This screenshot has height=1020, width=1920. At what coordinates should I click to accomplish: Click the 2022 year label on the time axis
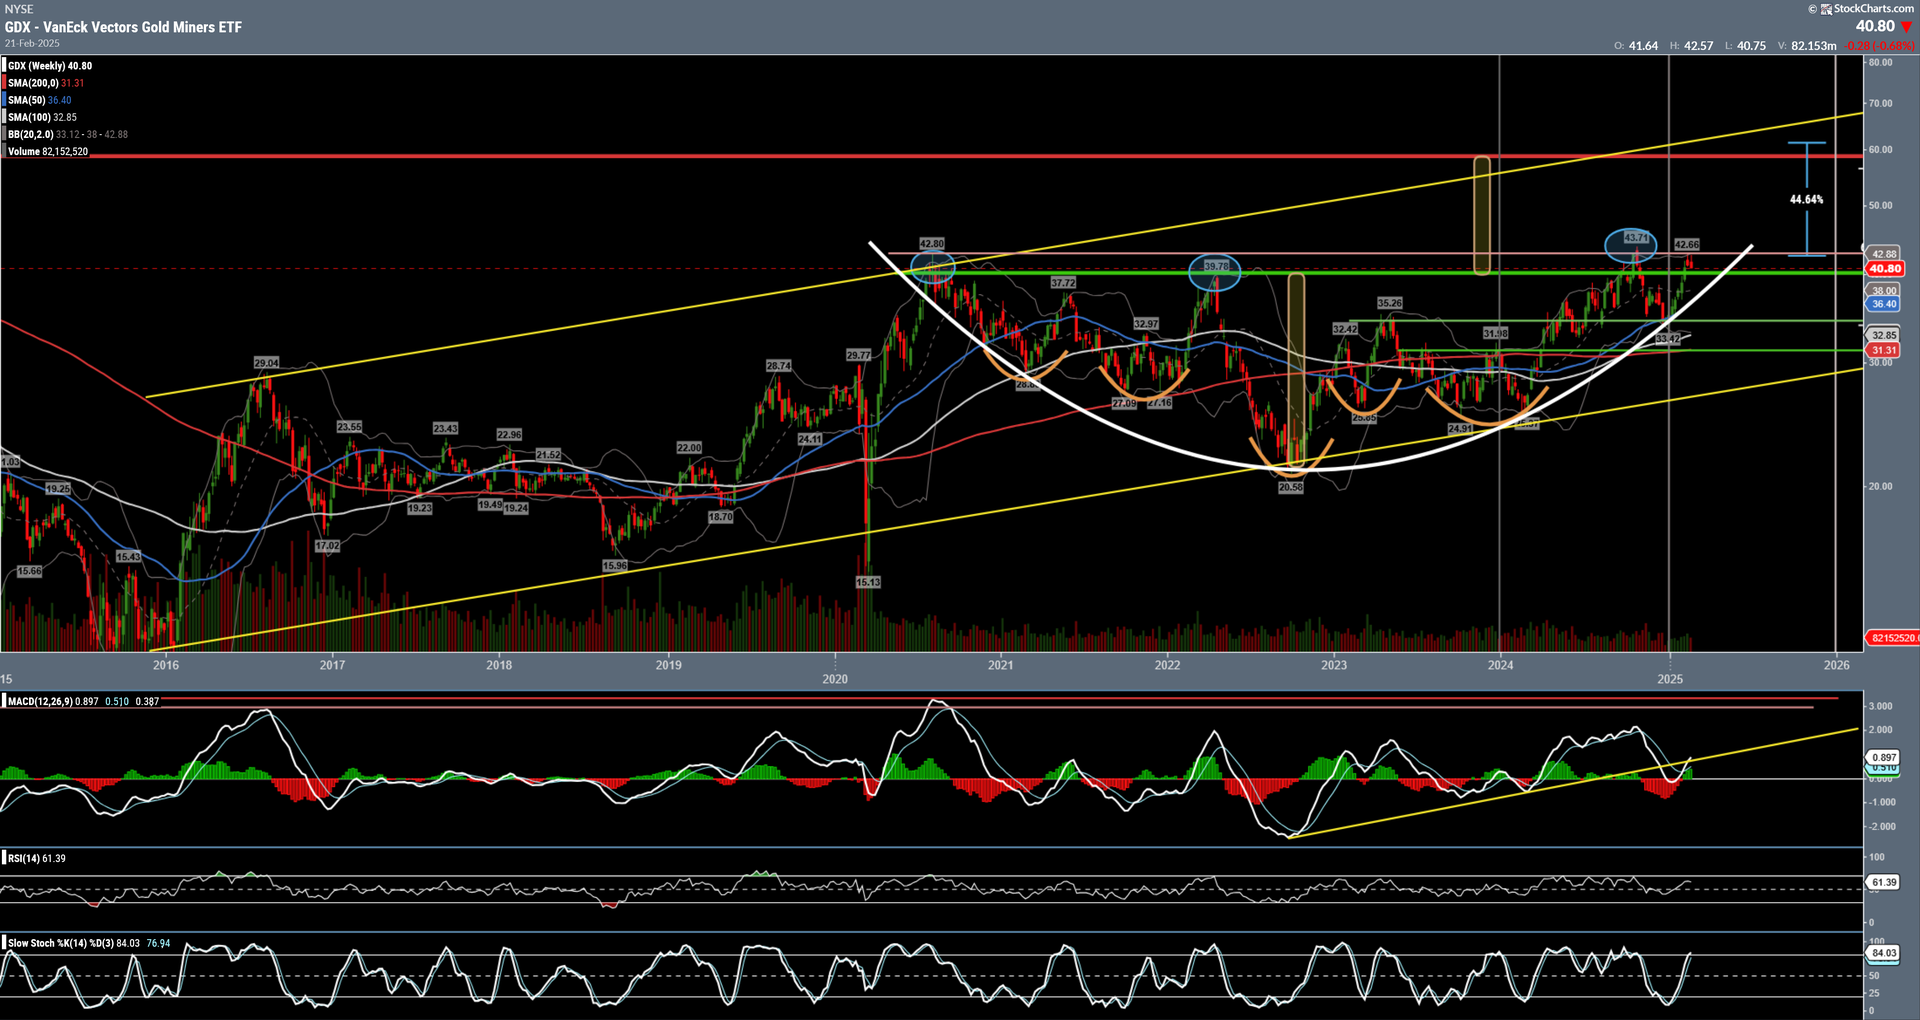1167,666
